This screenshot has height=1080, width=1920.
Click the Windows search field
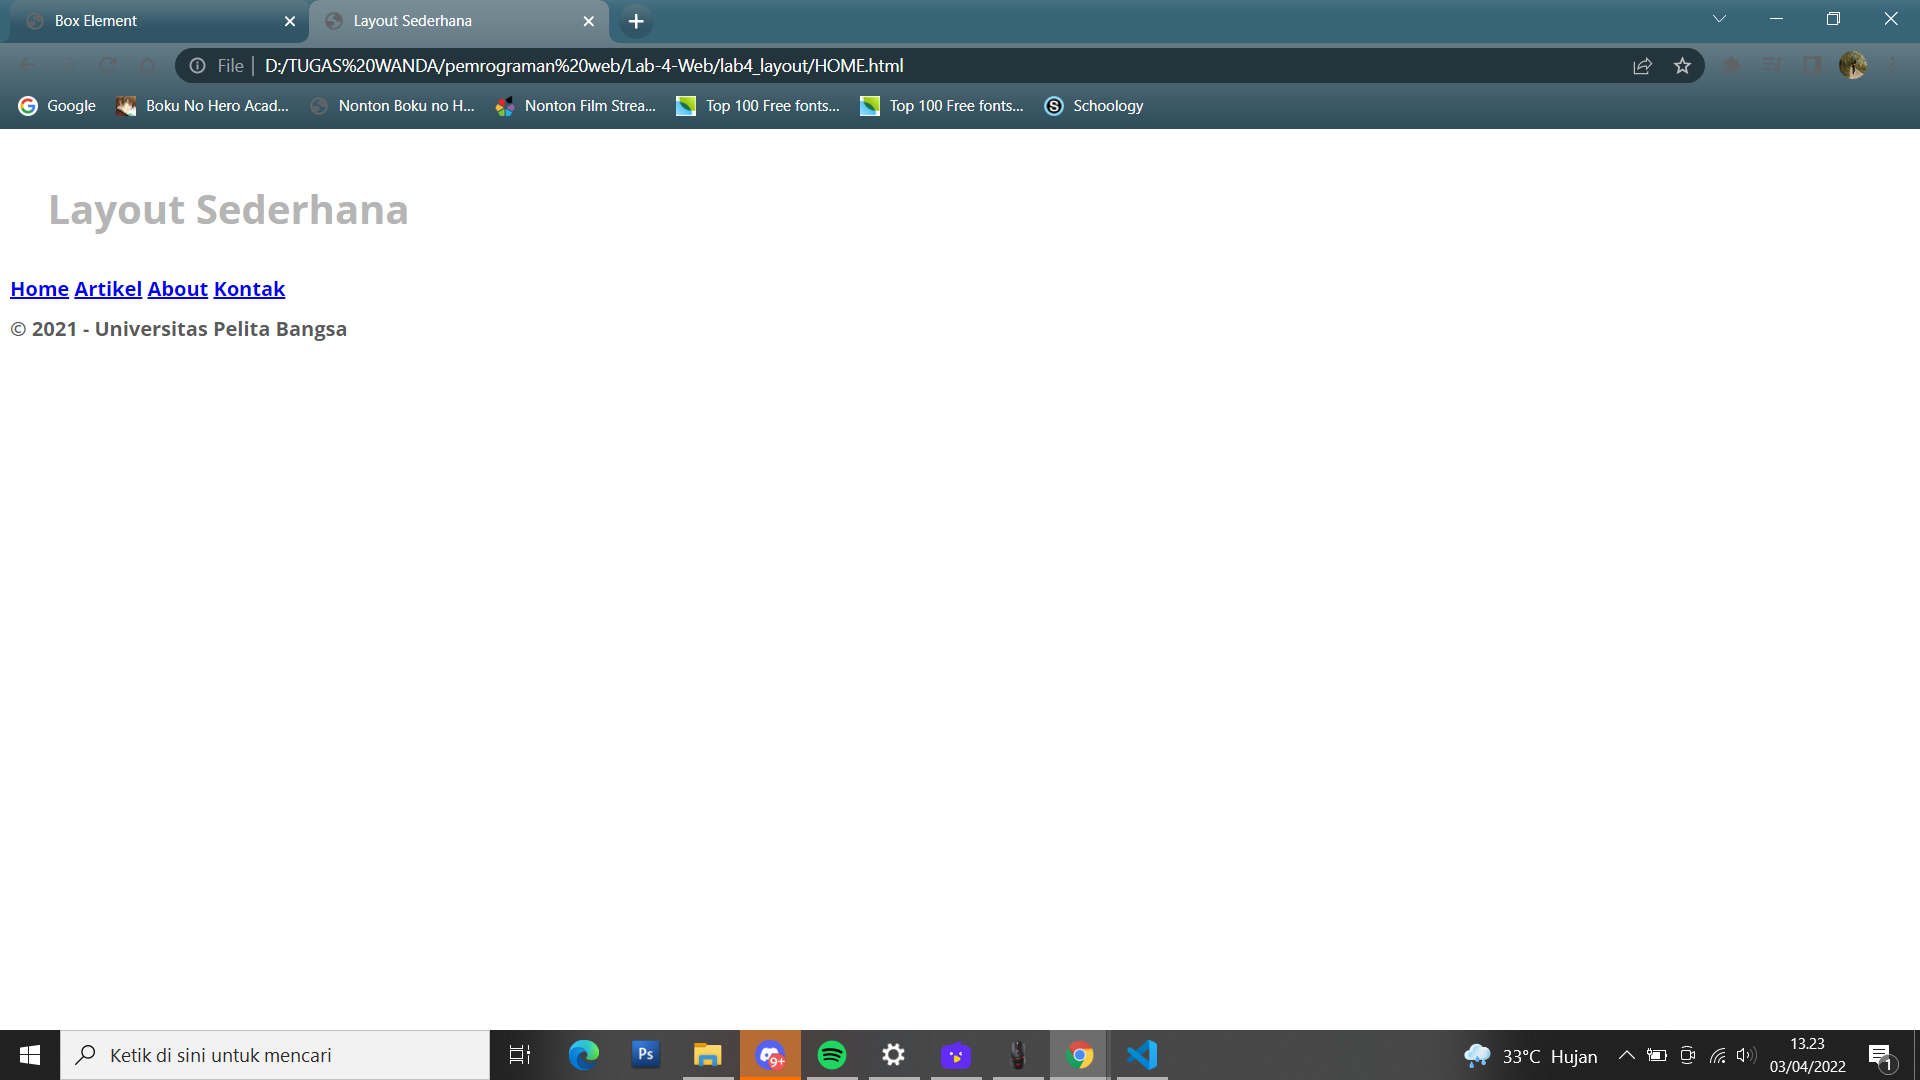click(x=275, y=1055)
